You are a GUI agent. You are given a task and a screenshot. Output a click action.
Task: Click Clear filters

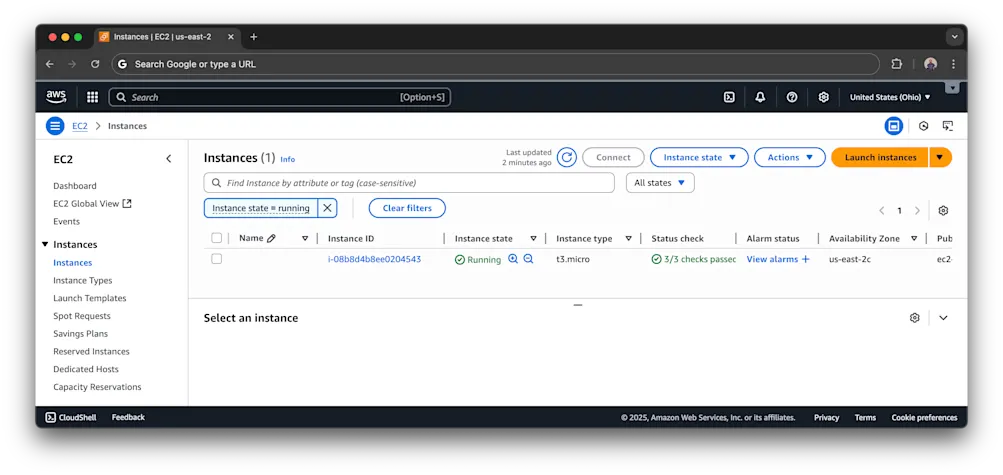[x=407, y=208]
